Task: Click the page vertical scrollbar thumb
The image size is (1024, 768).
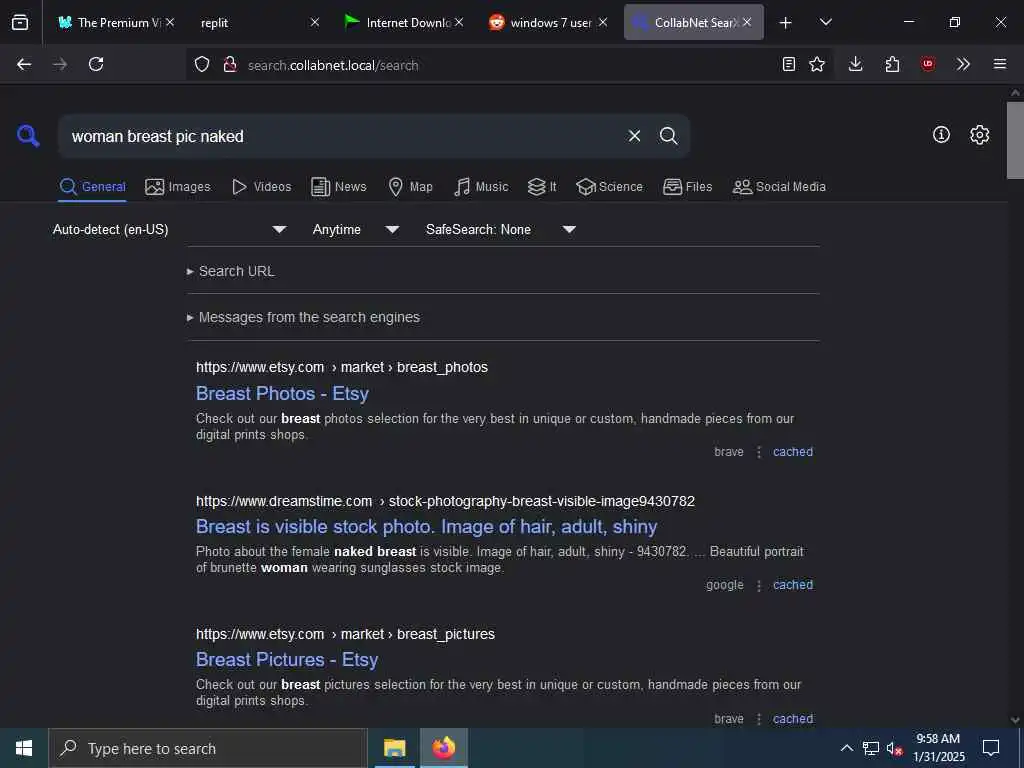Action: 1015,140
